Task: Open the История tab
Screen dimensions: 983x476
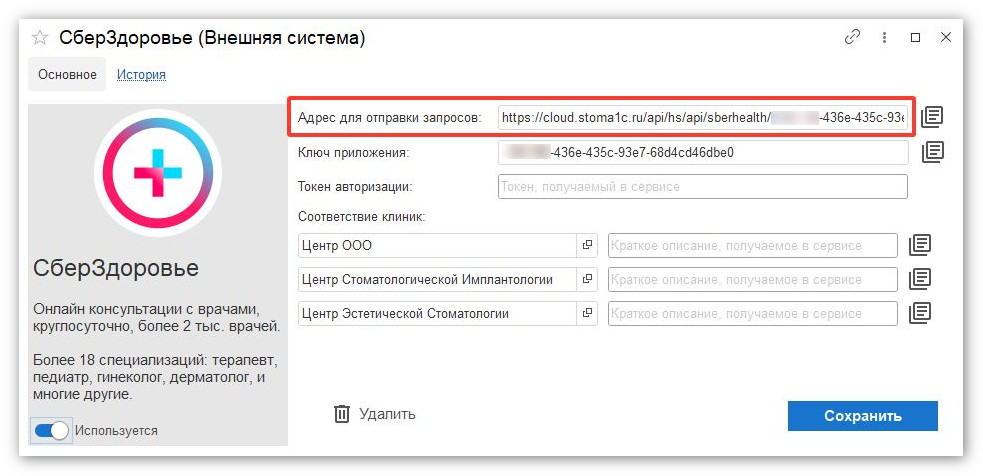Action: pyautogui.click(x=141, y=75)
